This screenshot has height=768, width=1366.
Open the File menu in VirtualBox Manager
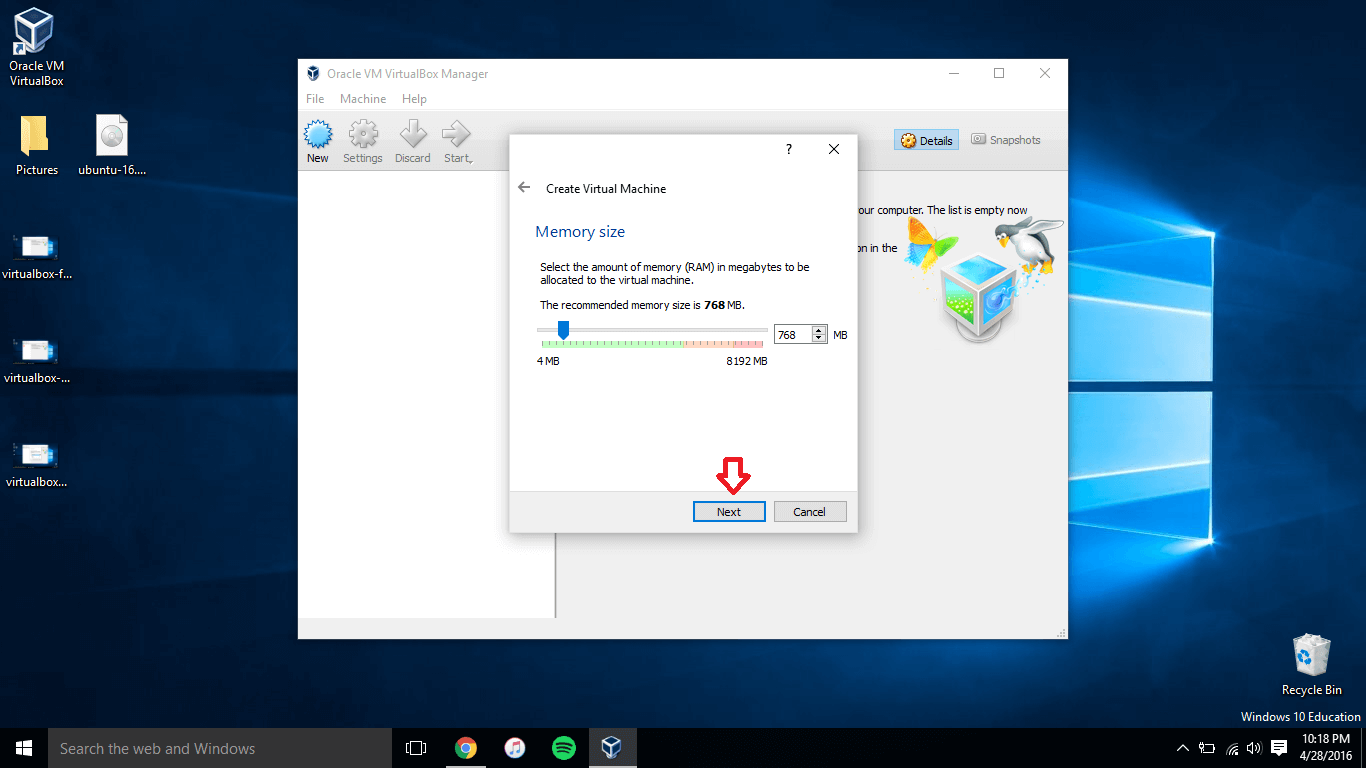click(315, 99)
